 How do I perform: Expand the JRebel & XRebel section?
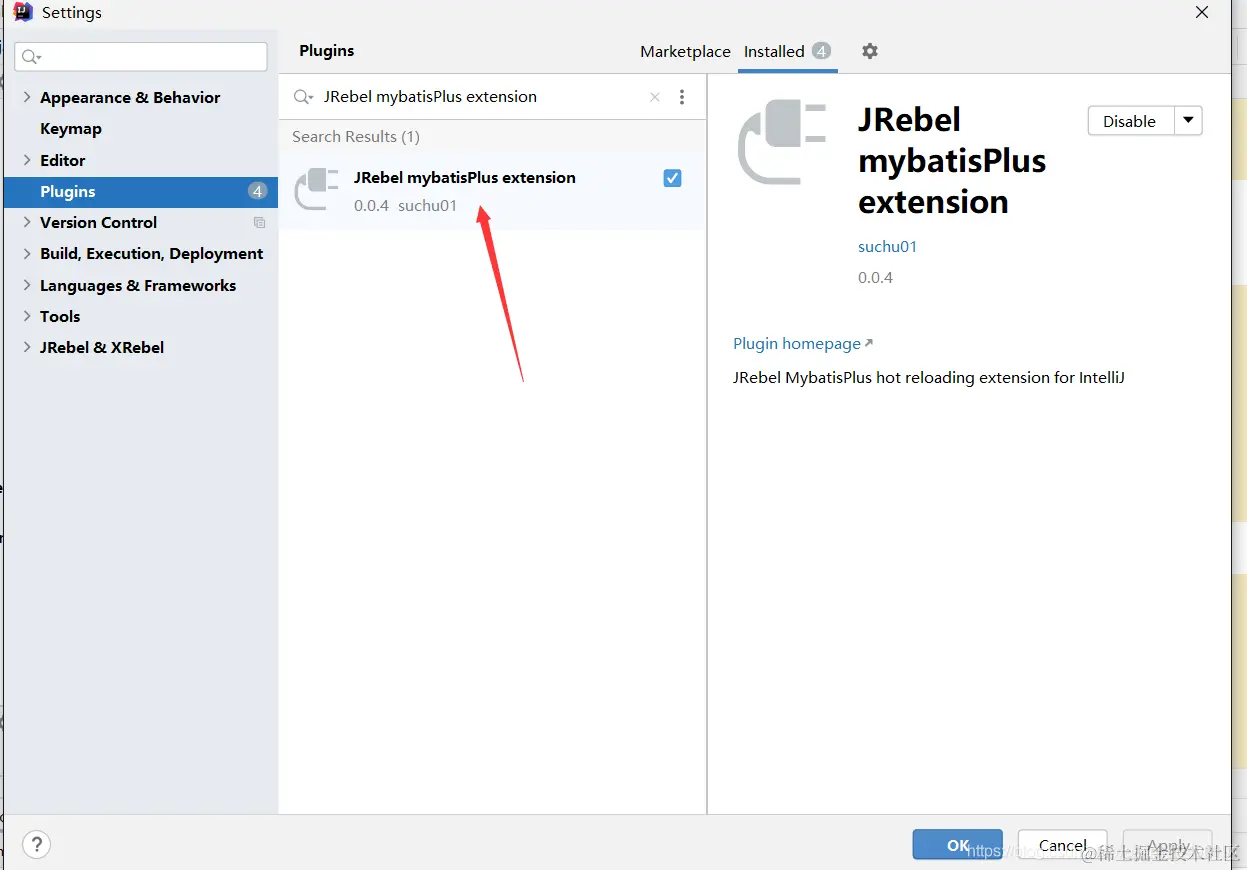coord(26,347)
